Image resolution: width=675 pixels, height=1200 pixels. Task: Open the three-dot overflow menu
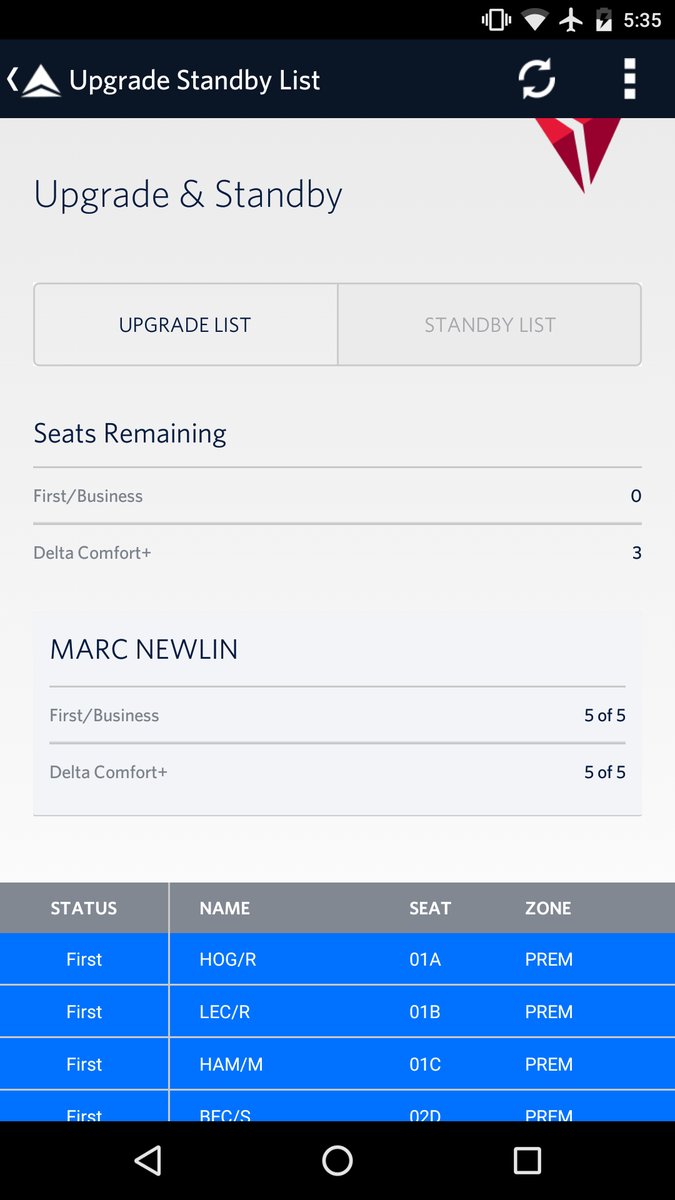(x=629, y=79)
